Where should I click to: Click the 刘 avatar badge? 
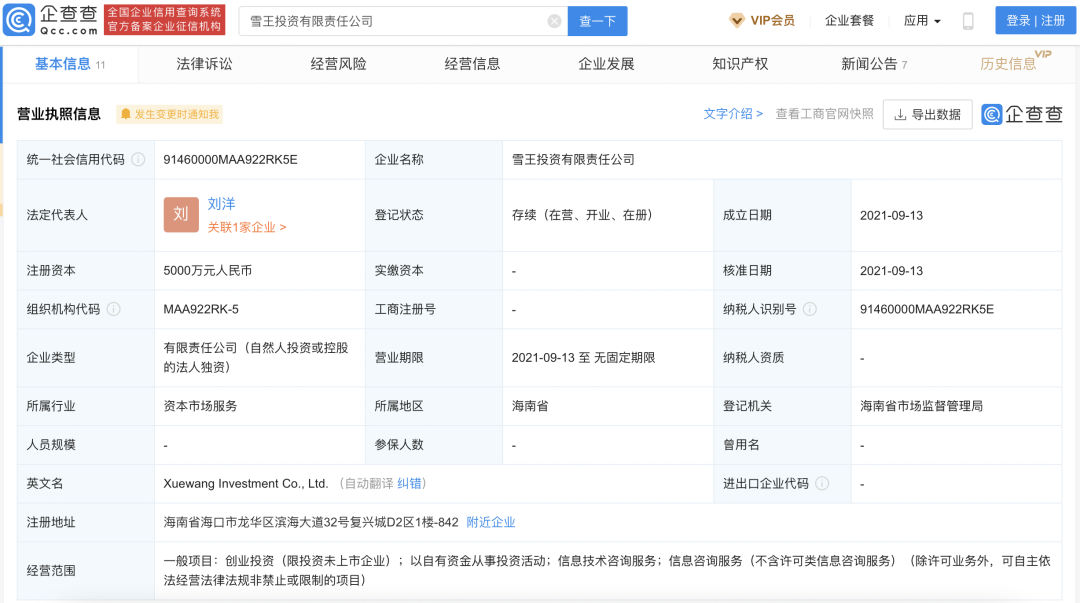pos(181,214)
